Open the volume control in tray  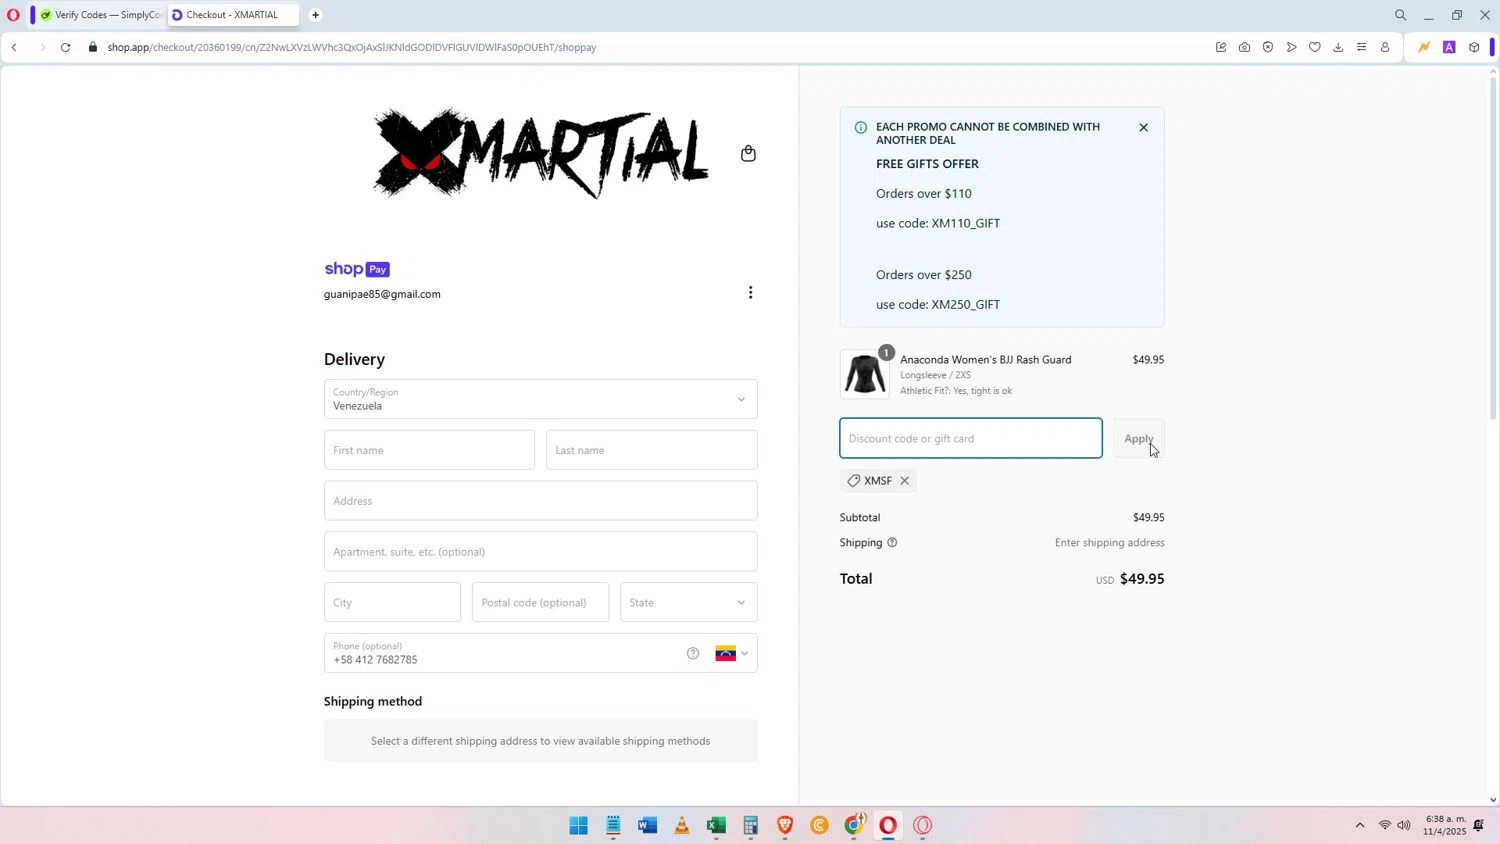(1404, 825)
